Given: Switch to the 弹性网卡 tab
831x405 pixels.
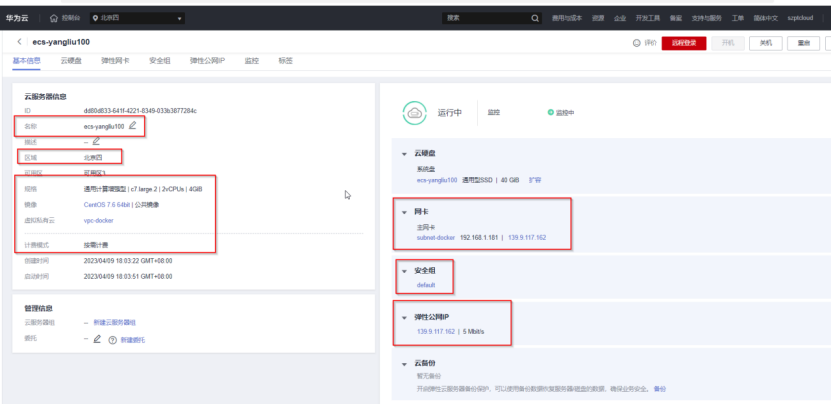Looking at the screenshot, I should coord(116,61).
